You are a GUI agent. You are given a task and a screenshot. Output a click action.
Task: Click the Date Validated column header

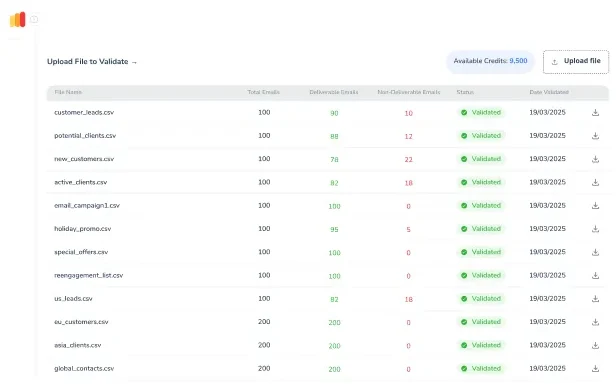[x=549, y=92]
